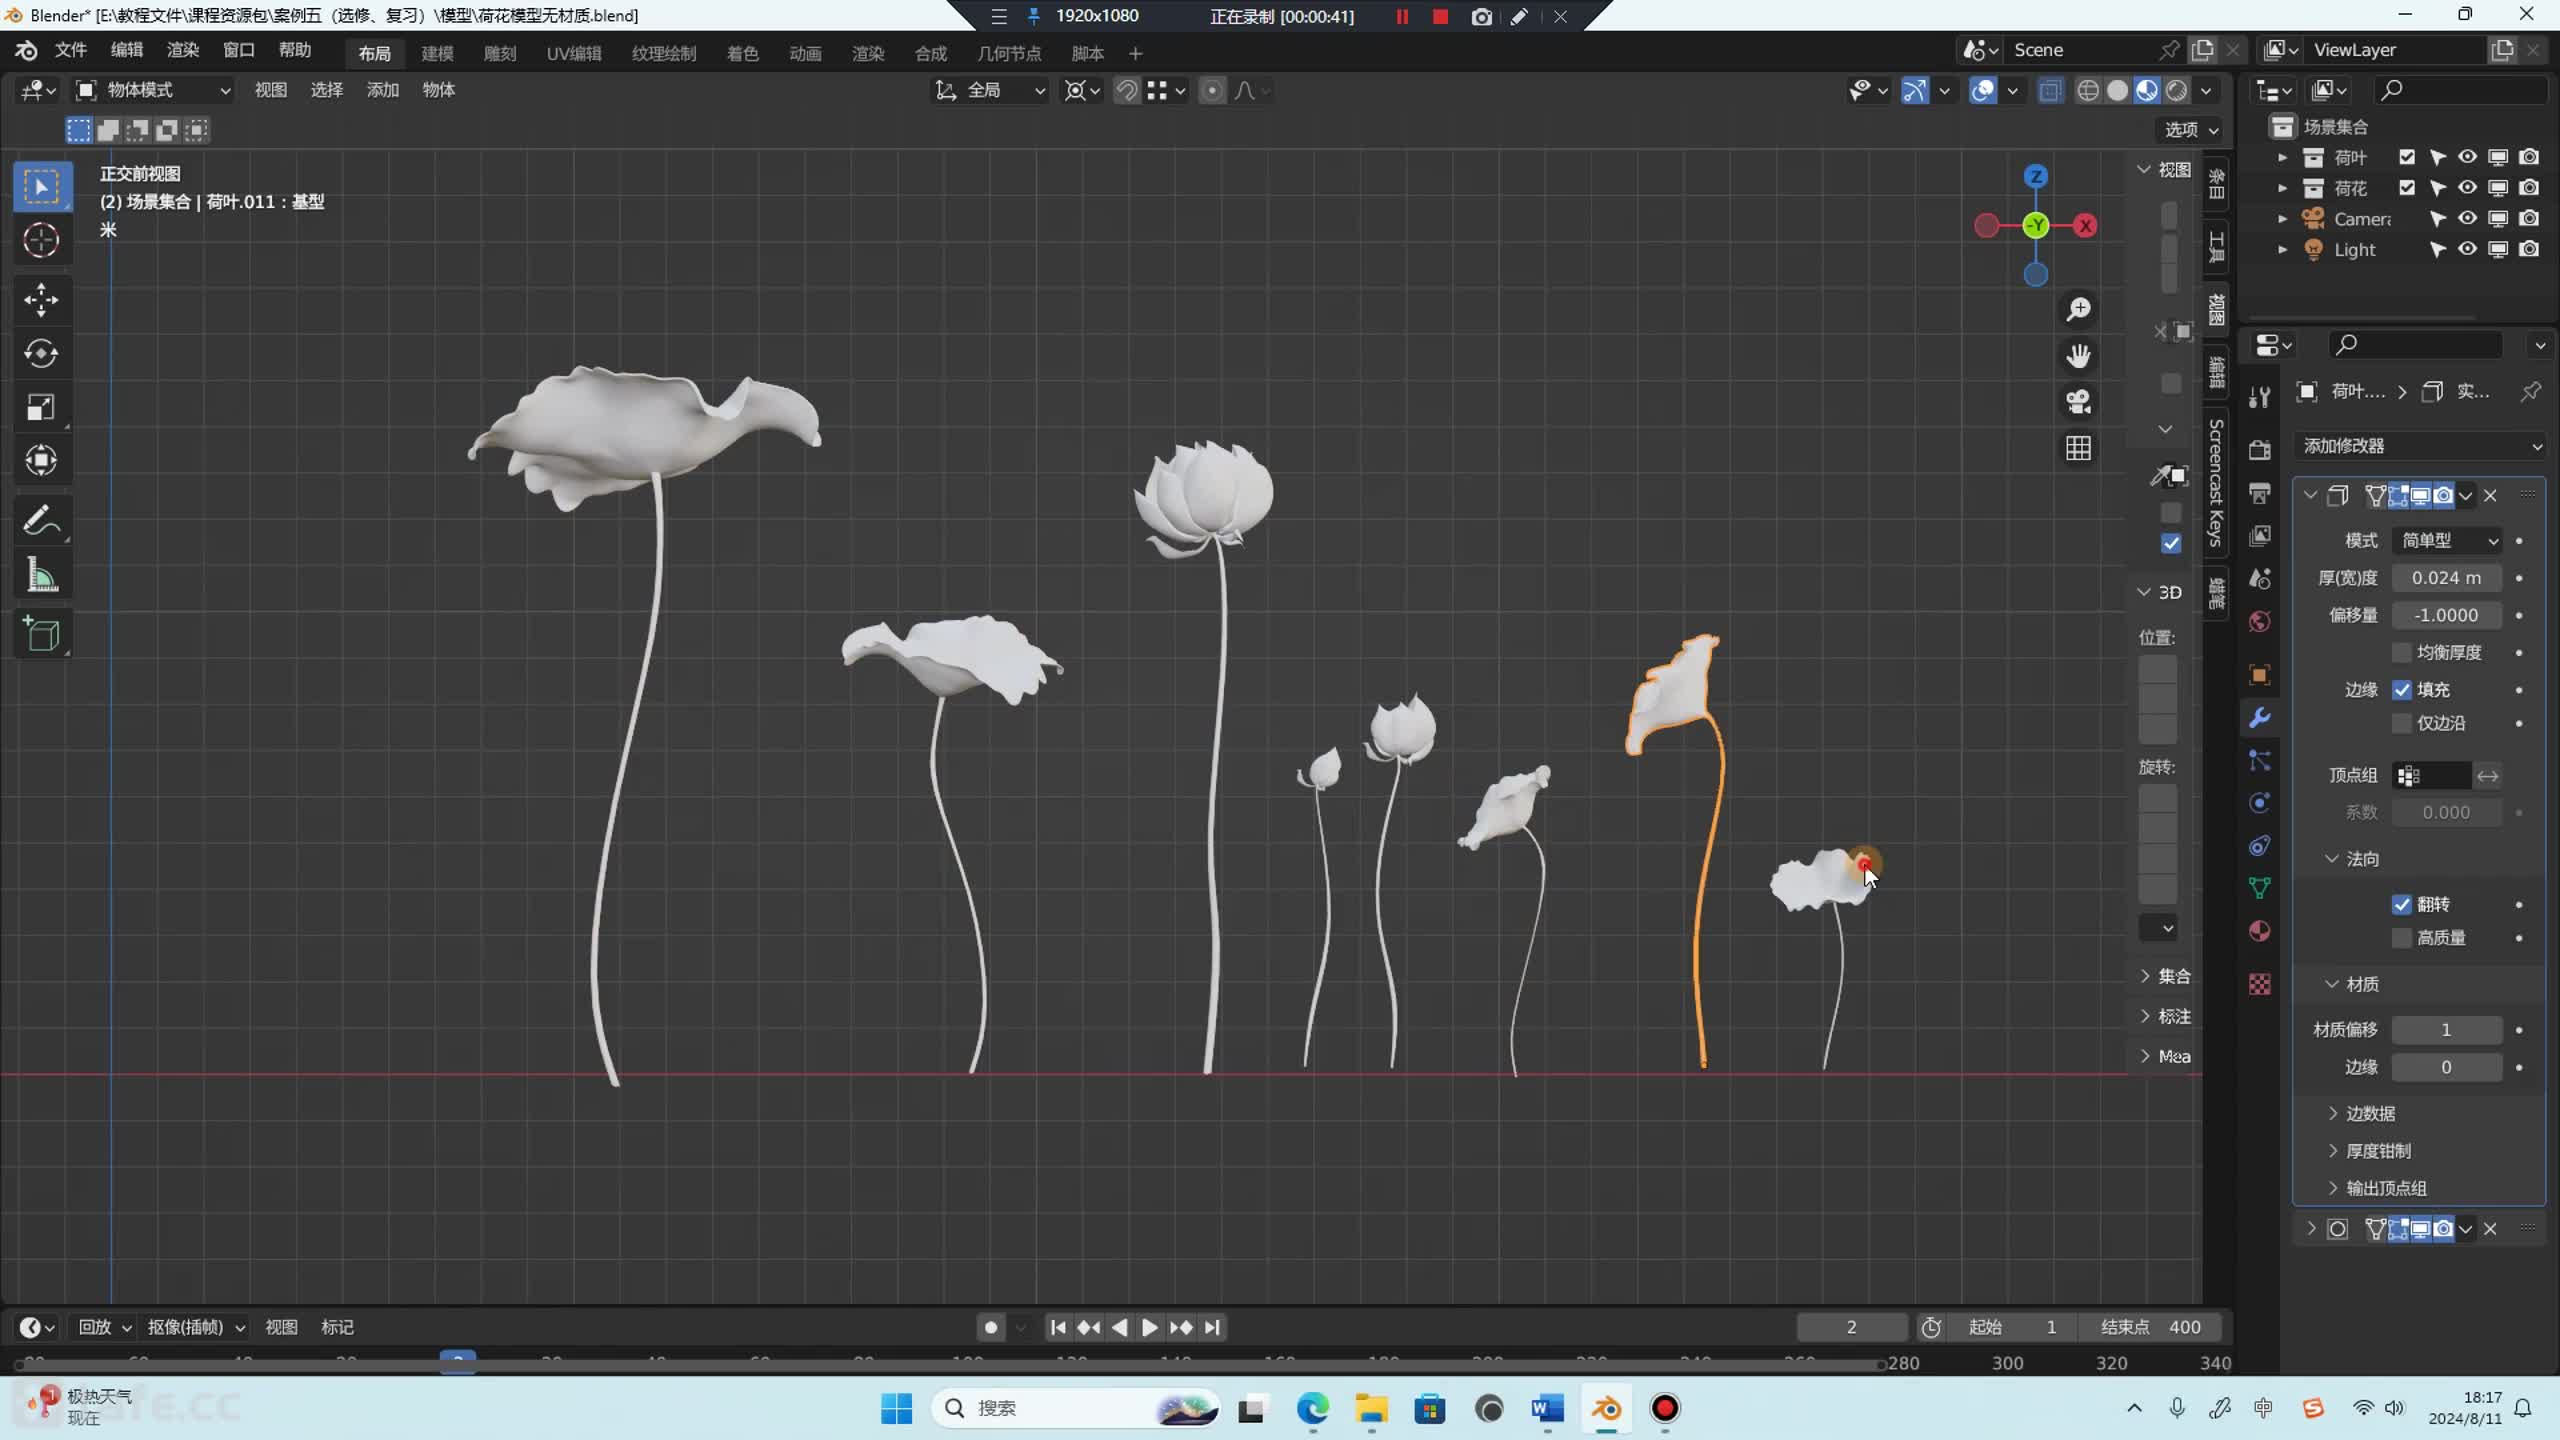Uncheck the 填充 checkbox
The width and height of the screenshot is (2560, 1440).
click(x=2402, y=690)
